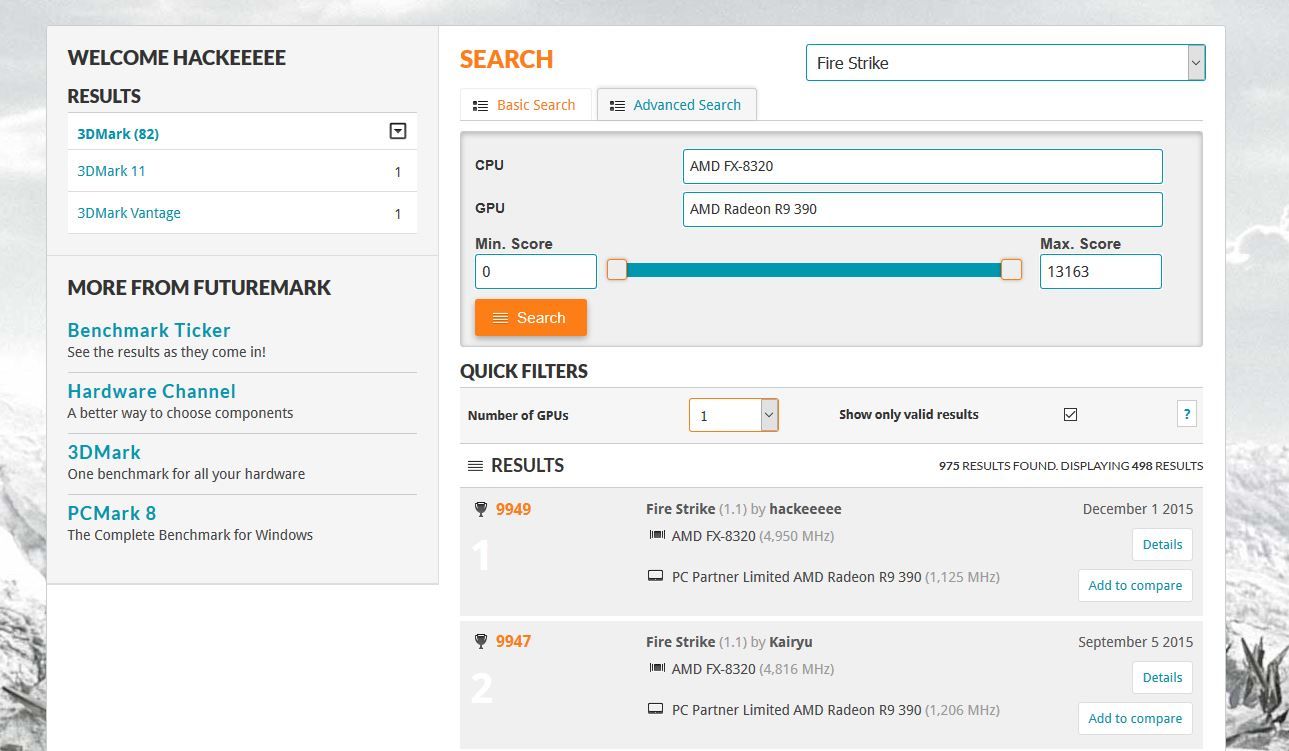Click December 1 2015 date text

click(x=1138, y=509)
